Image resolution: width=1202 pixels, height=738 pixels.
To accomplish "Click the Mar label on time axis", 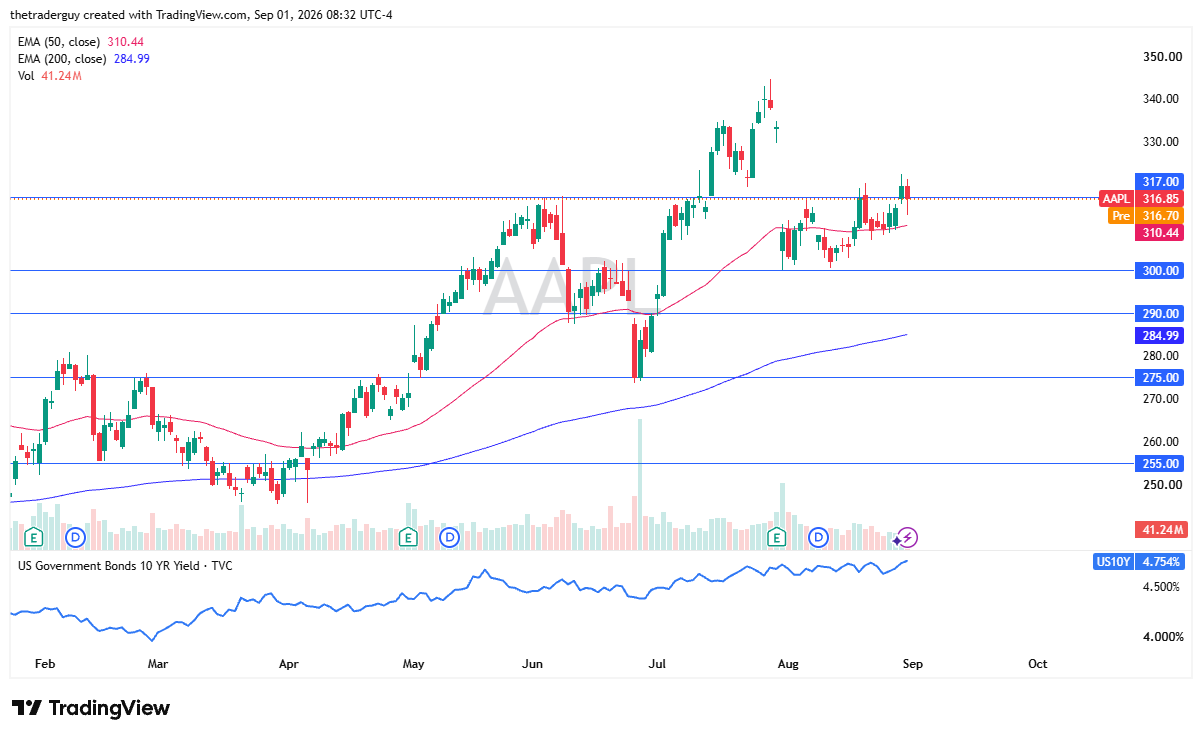I will (x=160, y=663).
